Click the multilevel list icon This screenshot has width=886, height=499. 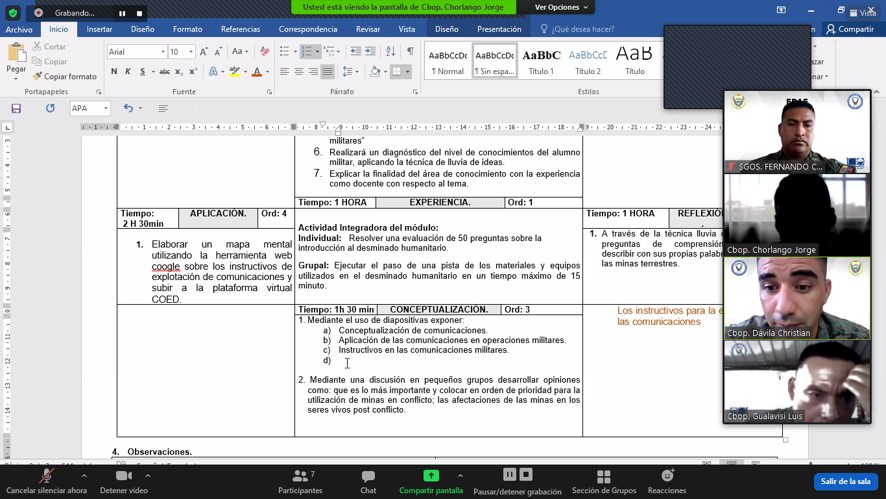tap(329, 51)
